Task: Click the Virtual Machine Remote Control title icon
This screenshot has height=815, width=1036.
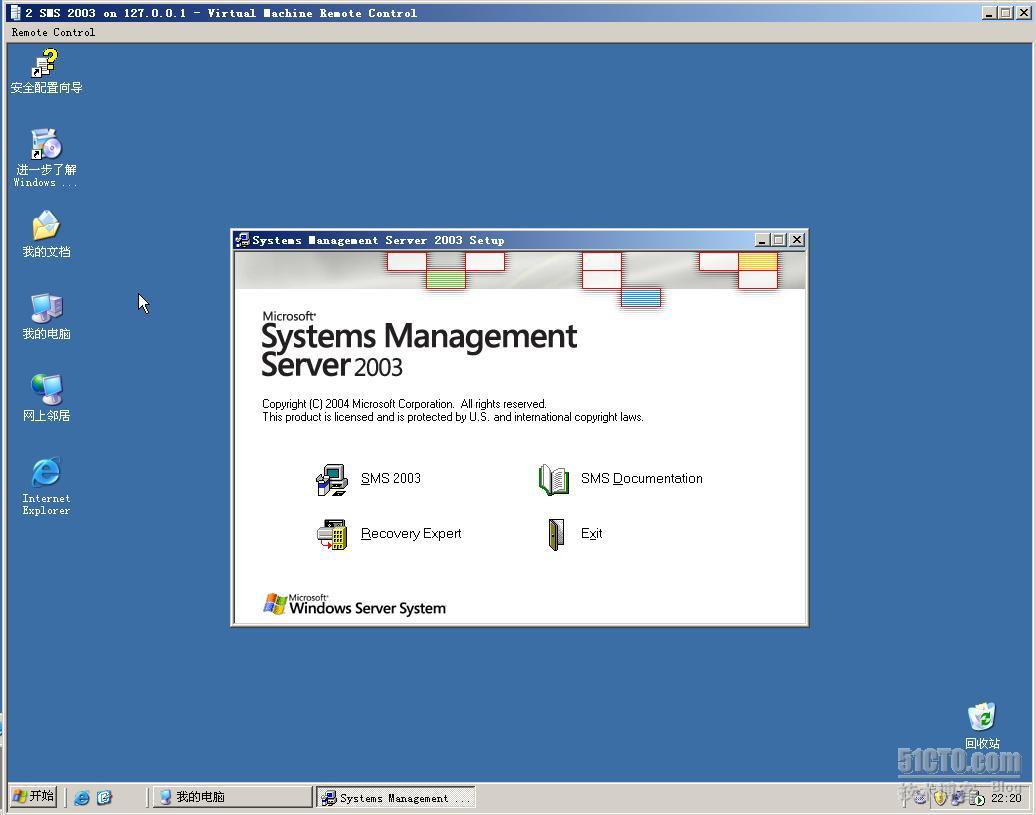Action: pyautogui.click(x=16, y=13)
